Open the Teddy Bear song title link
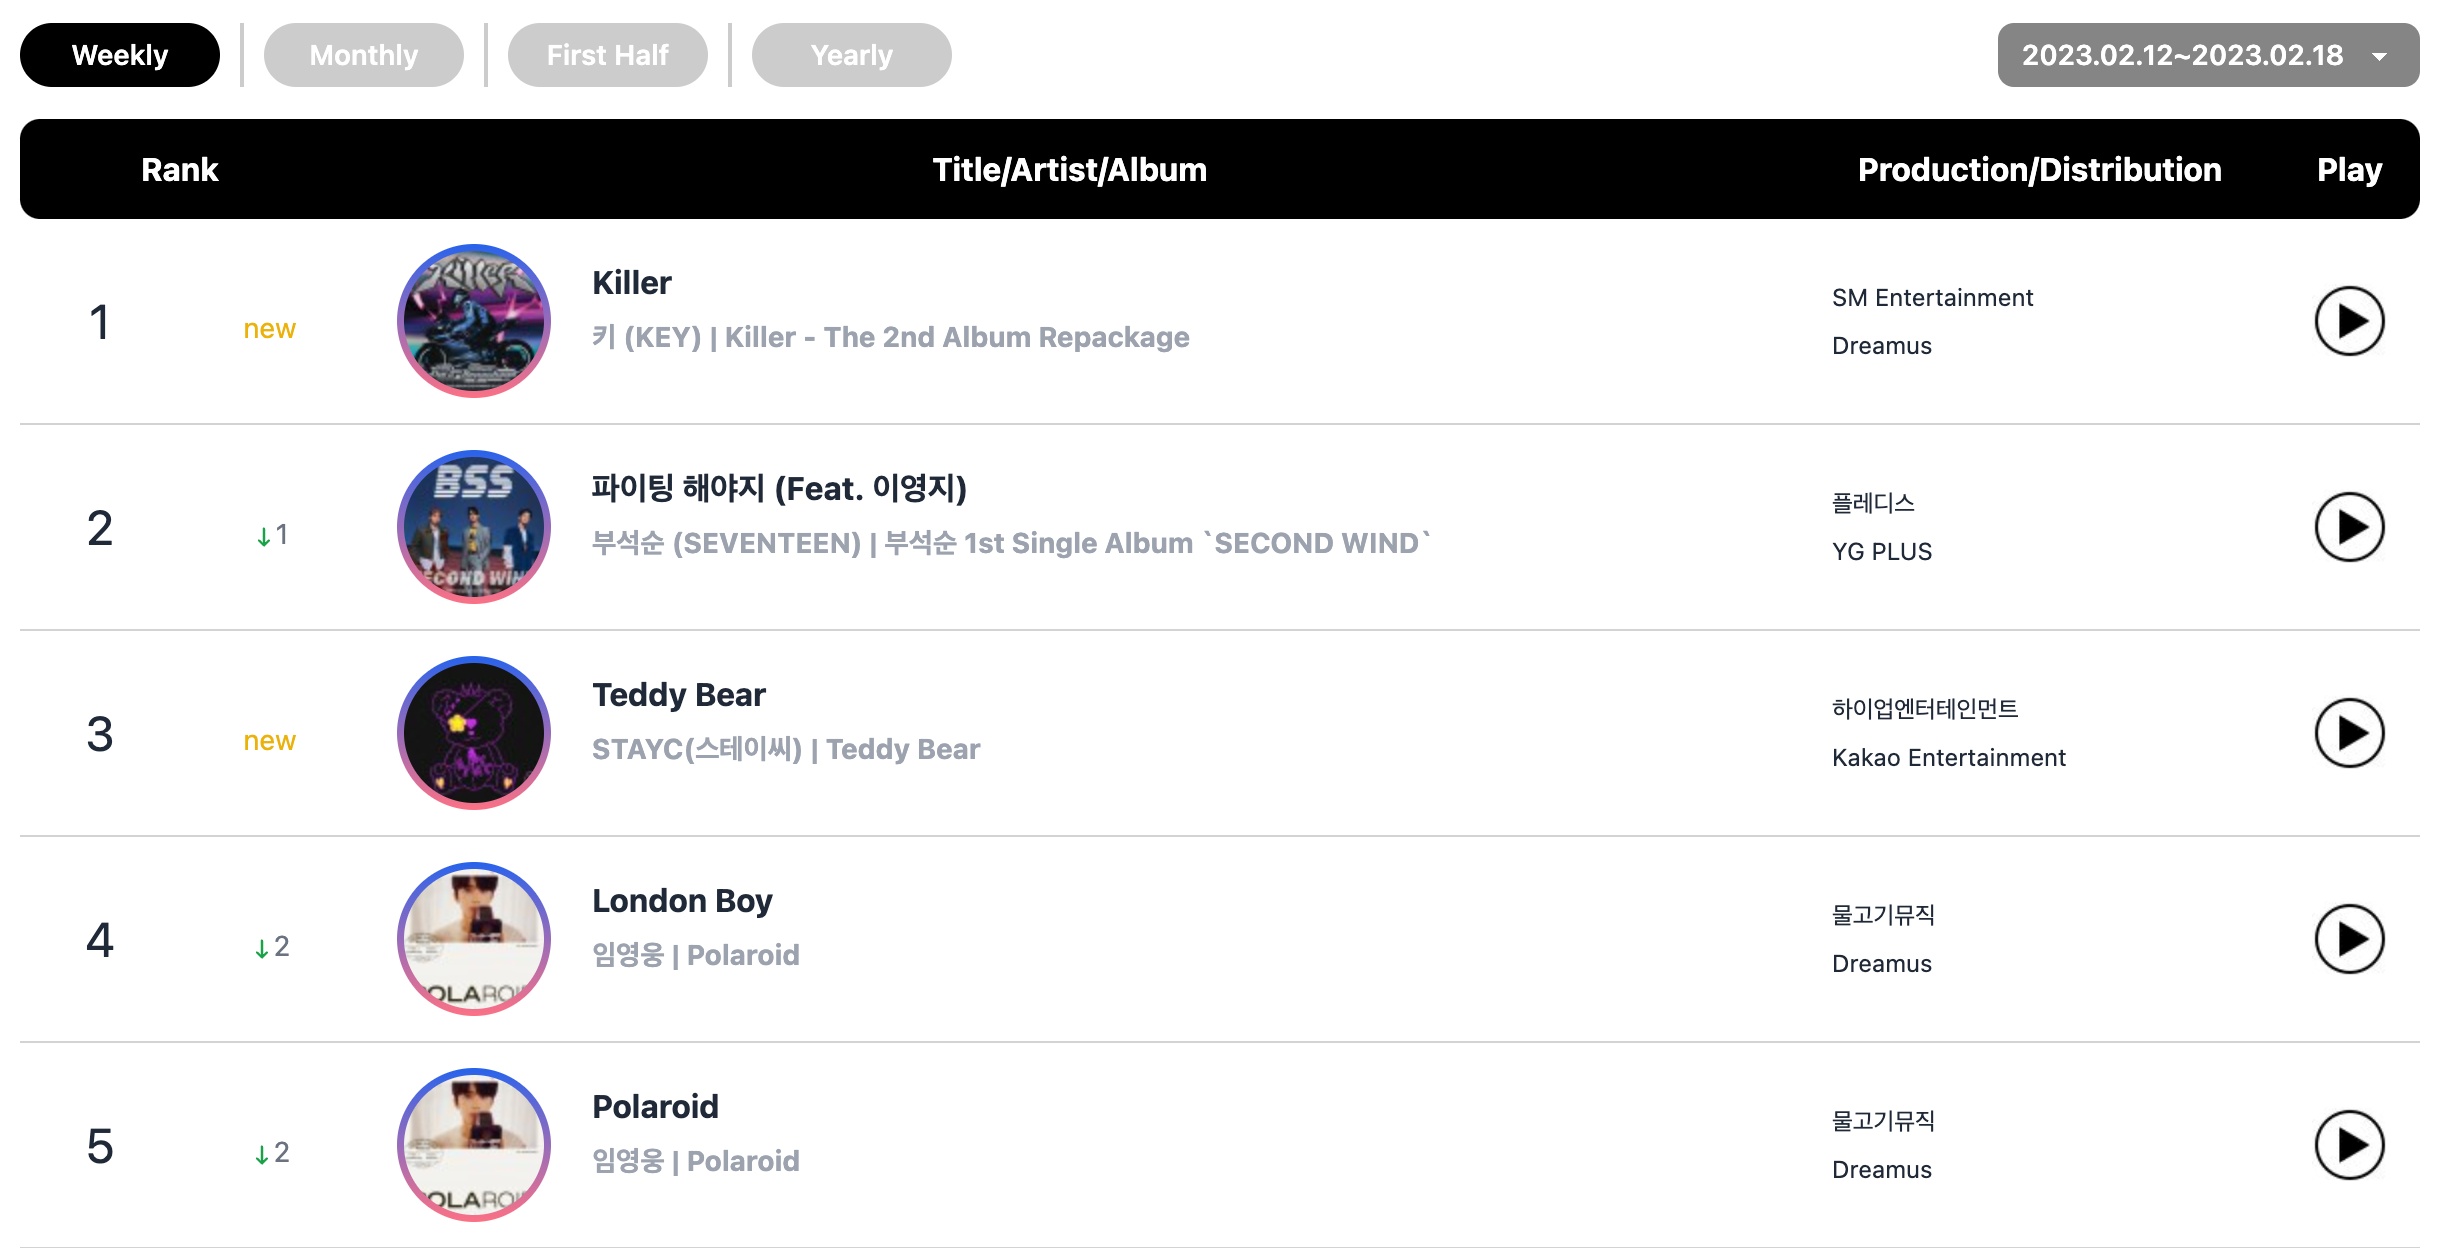This screenshot has width=2440, height=1248. [679, 695]
